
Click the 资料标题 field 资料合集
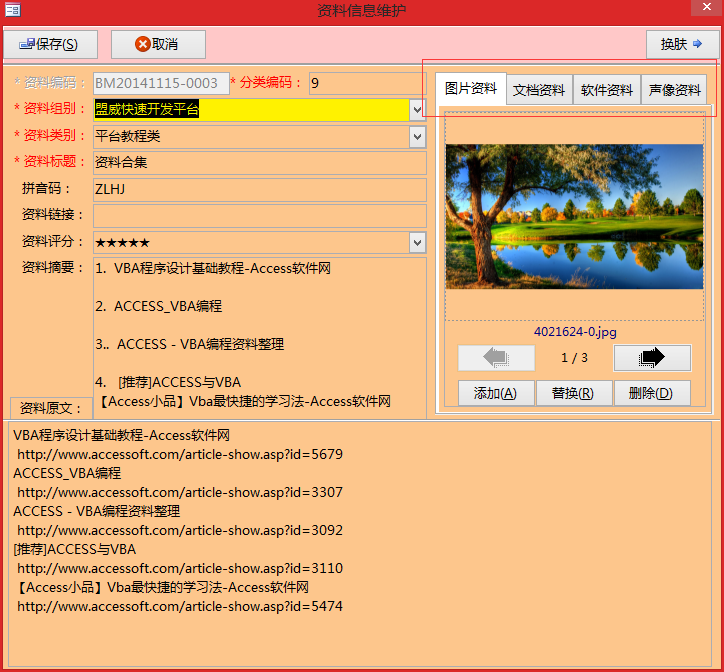(x=259, y=163)
